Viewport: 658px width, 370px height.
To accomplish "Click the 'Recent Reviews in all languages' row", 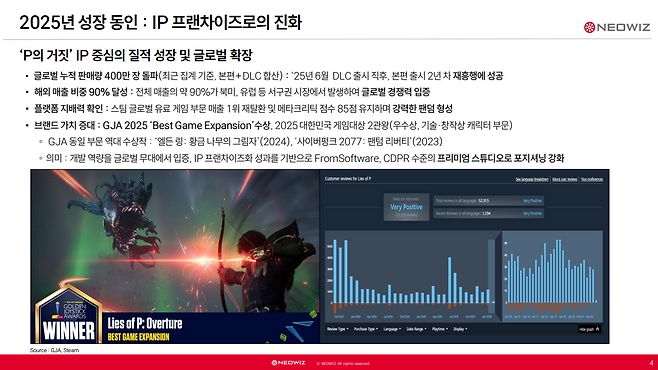I will (488, 213).
